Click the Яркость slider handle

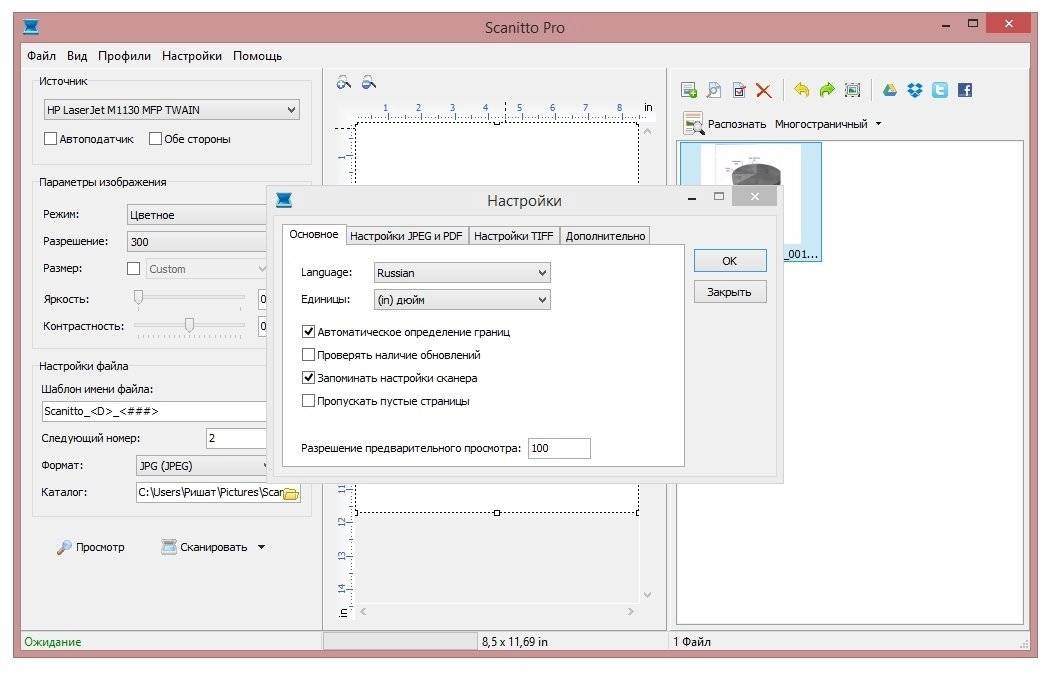pos(139,297)
